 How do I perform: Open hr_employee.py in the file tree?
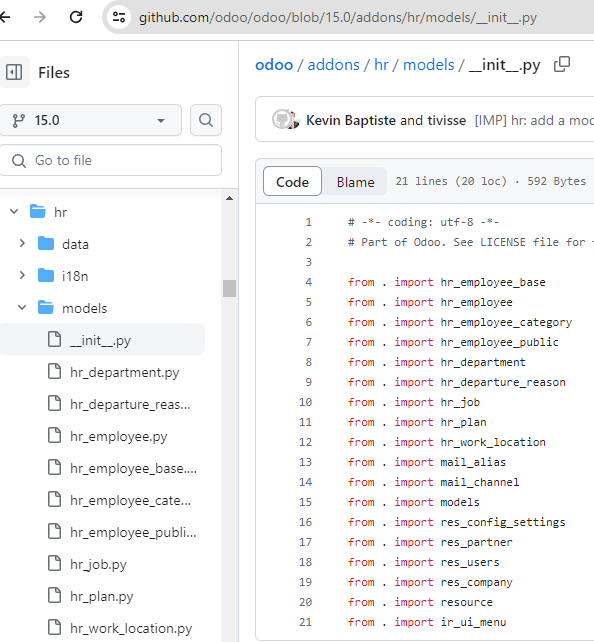(118, 436)
